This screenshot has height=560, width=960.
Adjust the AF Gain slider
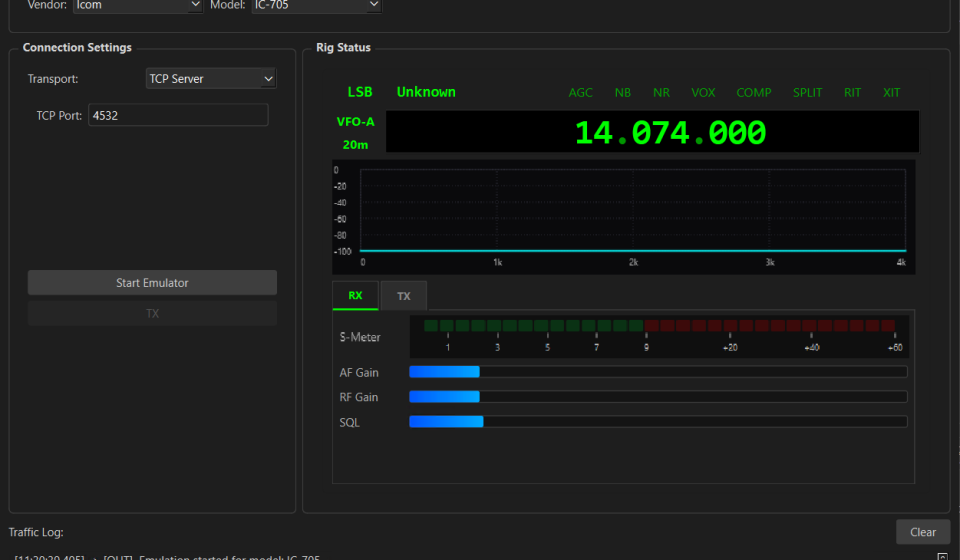658,371
